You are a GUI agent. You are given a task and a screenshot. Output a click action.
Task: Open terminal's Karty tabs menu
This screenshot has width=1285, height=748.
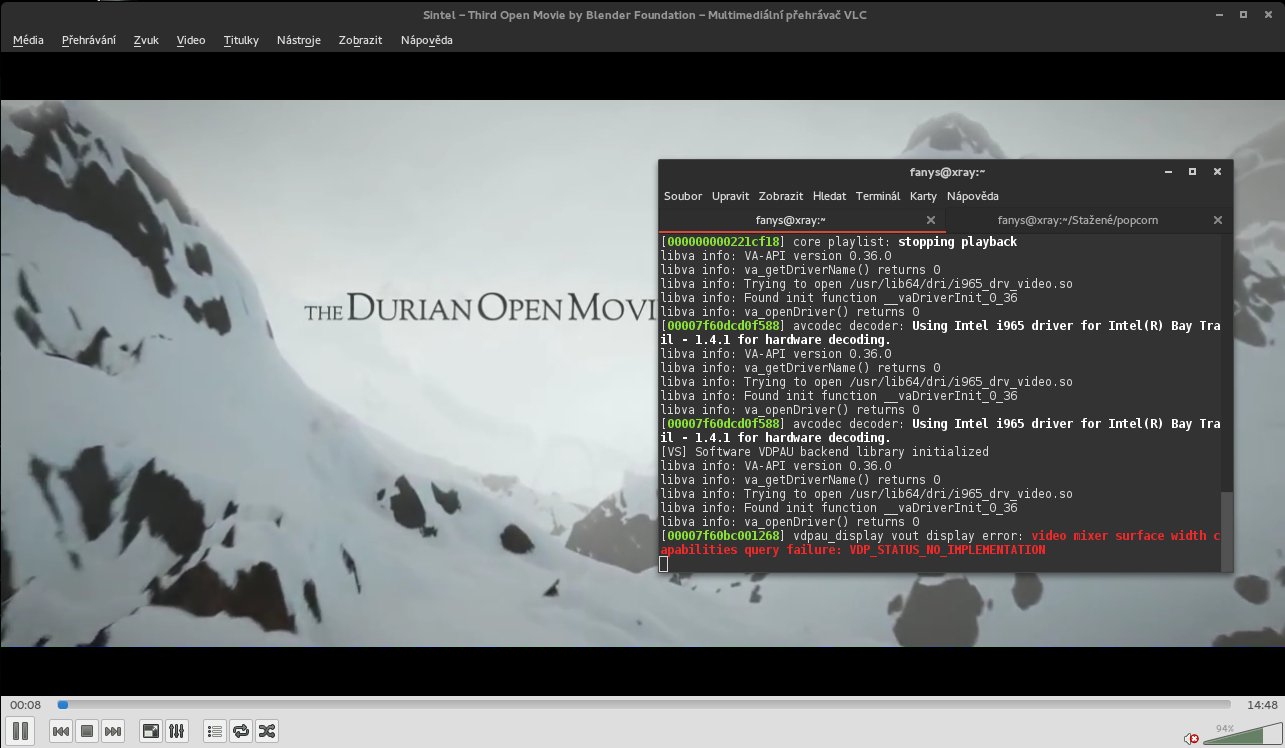coord(923,196)
